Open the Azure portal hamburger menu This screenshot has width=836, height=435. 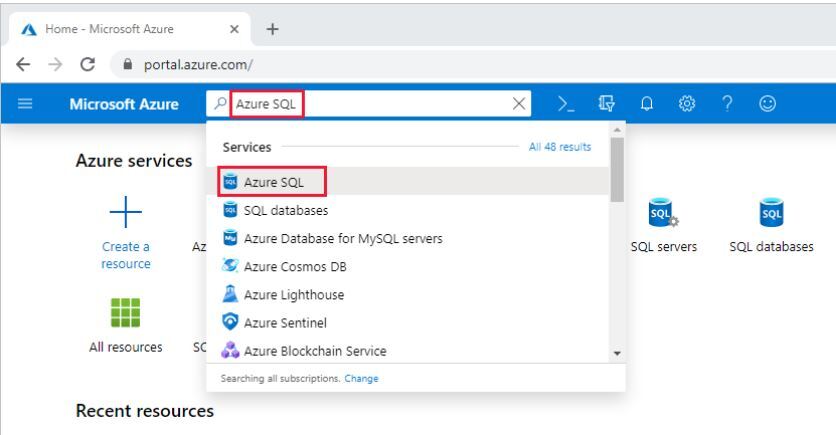pyautogui.click(x=25, y=103)
